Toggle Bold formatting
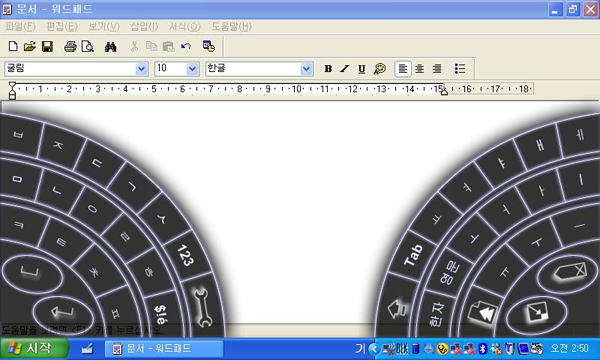This screenshot has height=360, width=600. pos(328,68)
